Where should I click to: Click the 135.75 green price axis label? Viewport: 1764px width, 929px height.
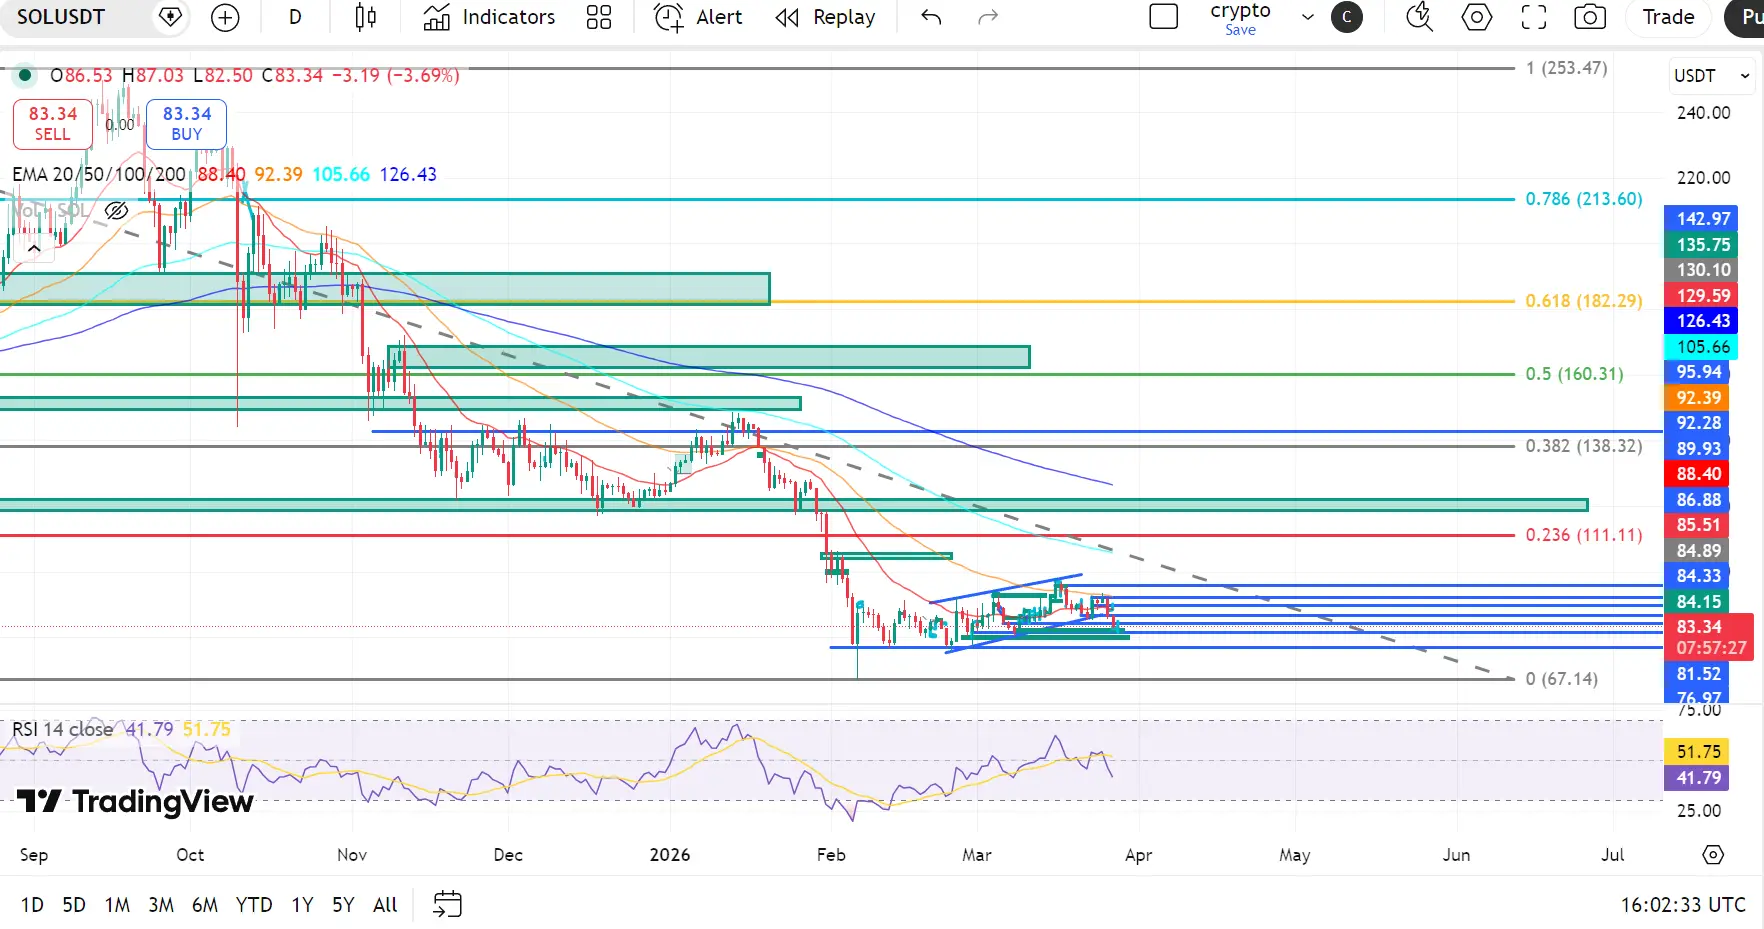1701,245
